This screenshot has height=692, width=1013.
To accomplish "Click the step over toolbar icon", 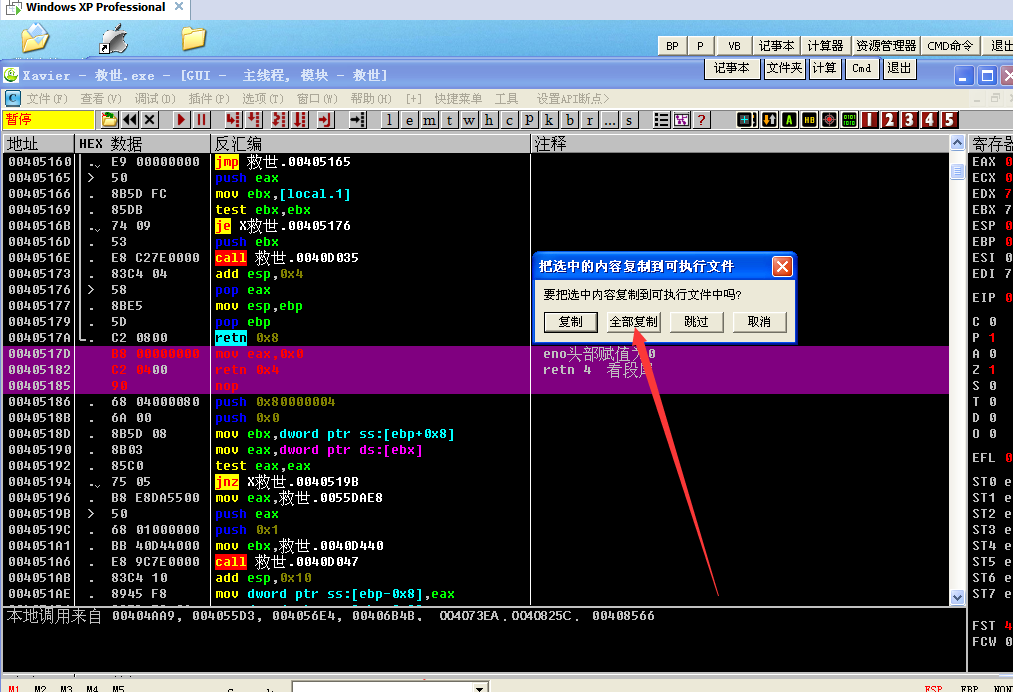I will coord(254,120).
